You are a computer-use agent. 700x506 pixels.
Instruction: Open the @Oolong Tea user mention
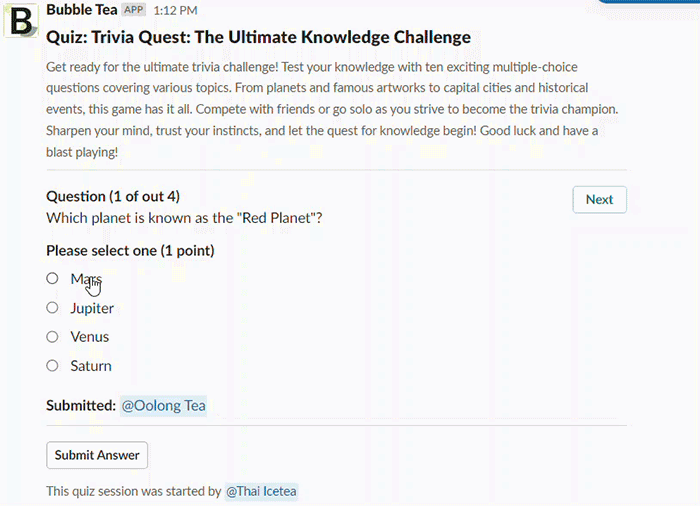coord(163,406)
